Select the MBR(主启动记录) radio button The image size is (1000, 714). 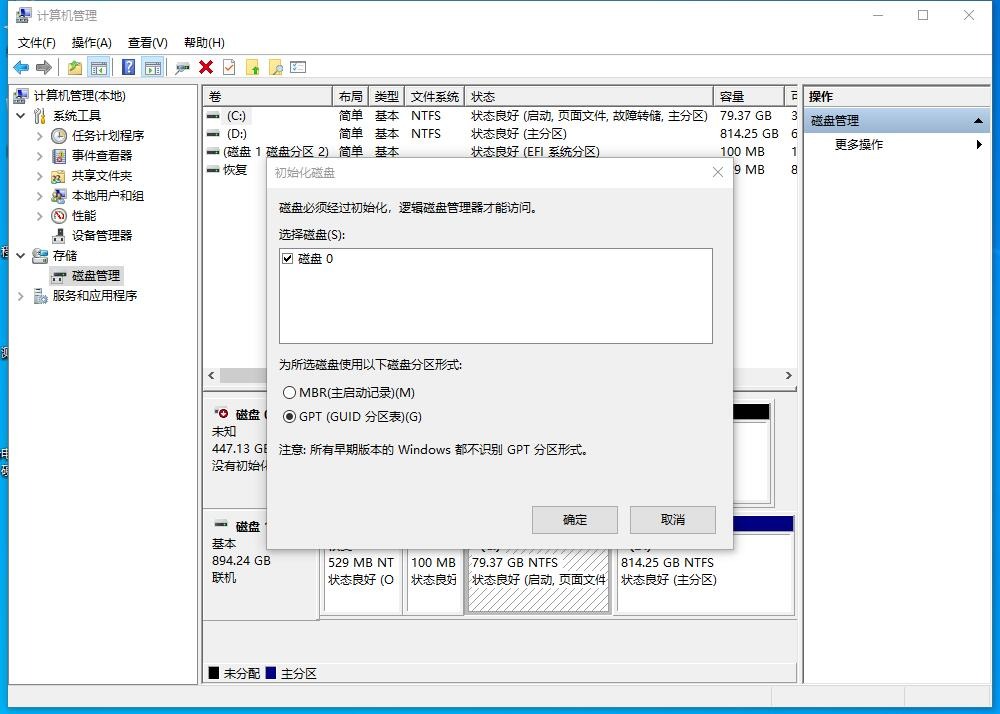point(290,392)
